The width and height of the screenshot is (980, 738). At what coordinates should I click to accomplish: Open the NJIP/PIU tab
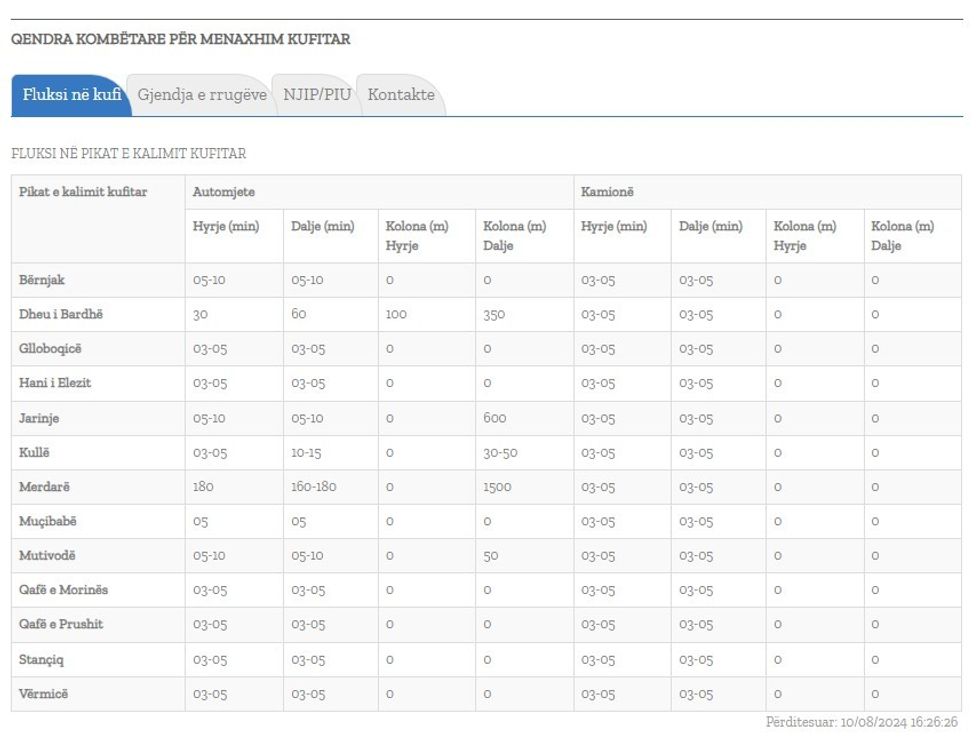pyautogui.click(x=317, y=95)
